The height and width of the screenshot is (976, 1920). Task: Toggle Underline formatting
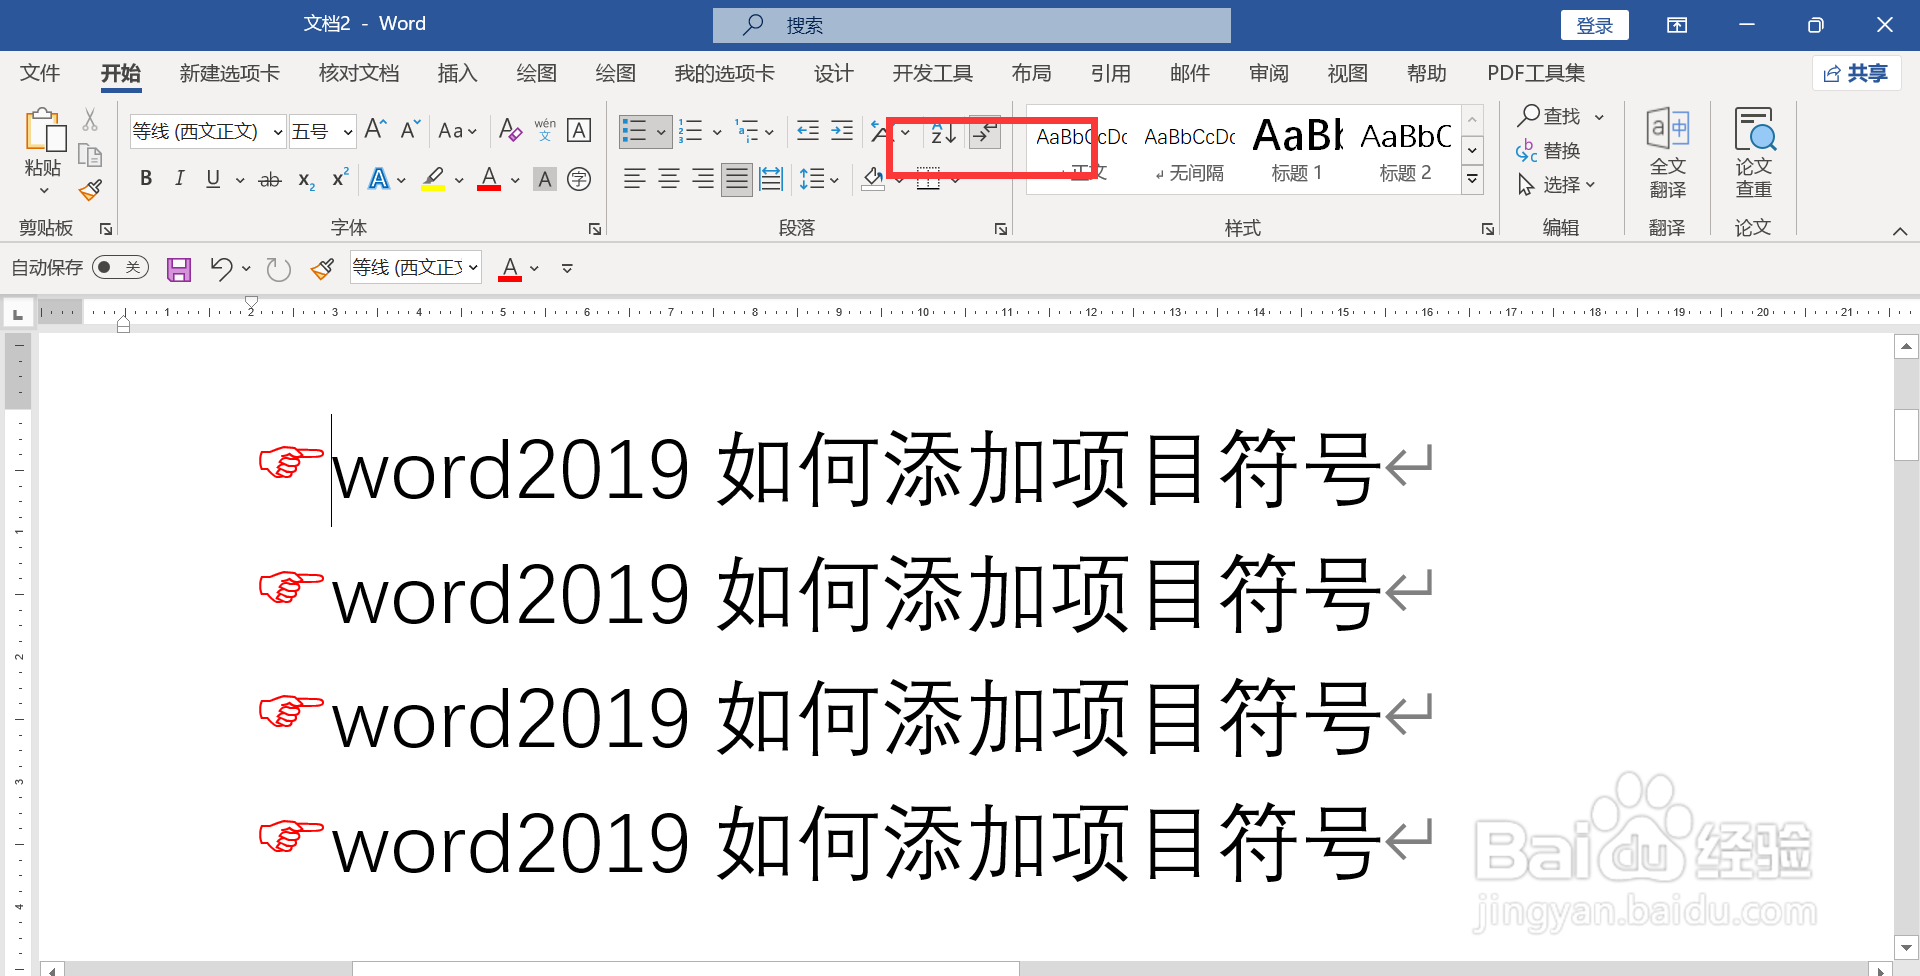click(213, 179)
